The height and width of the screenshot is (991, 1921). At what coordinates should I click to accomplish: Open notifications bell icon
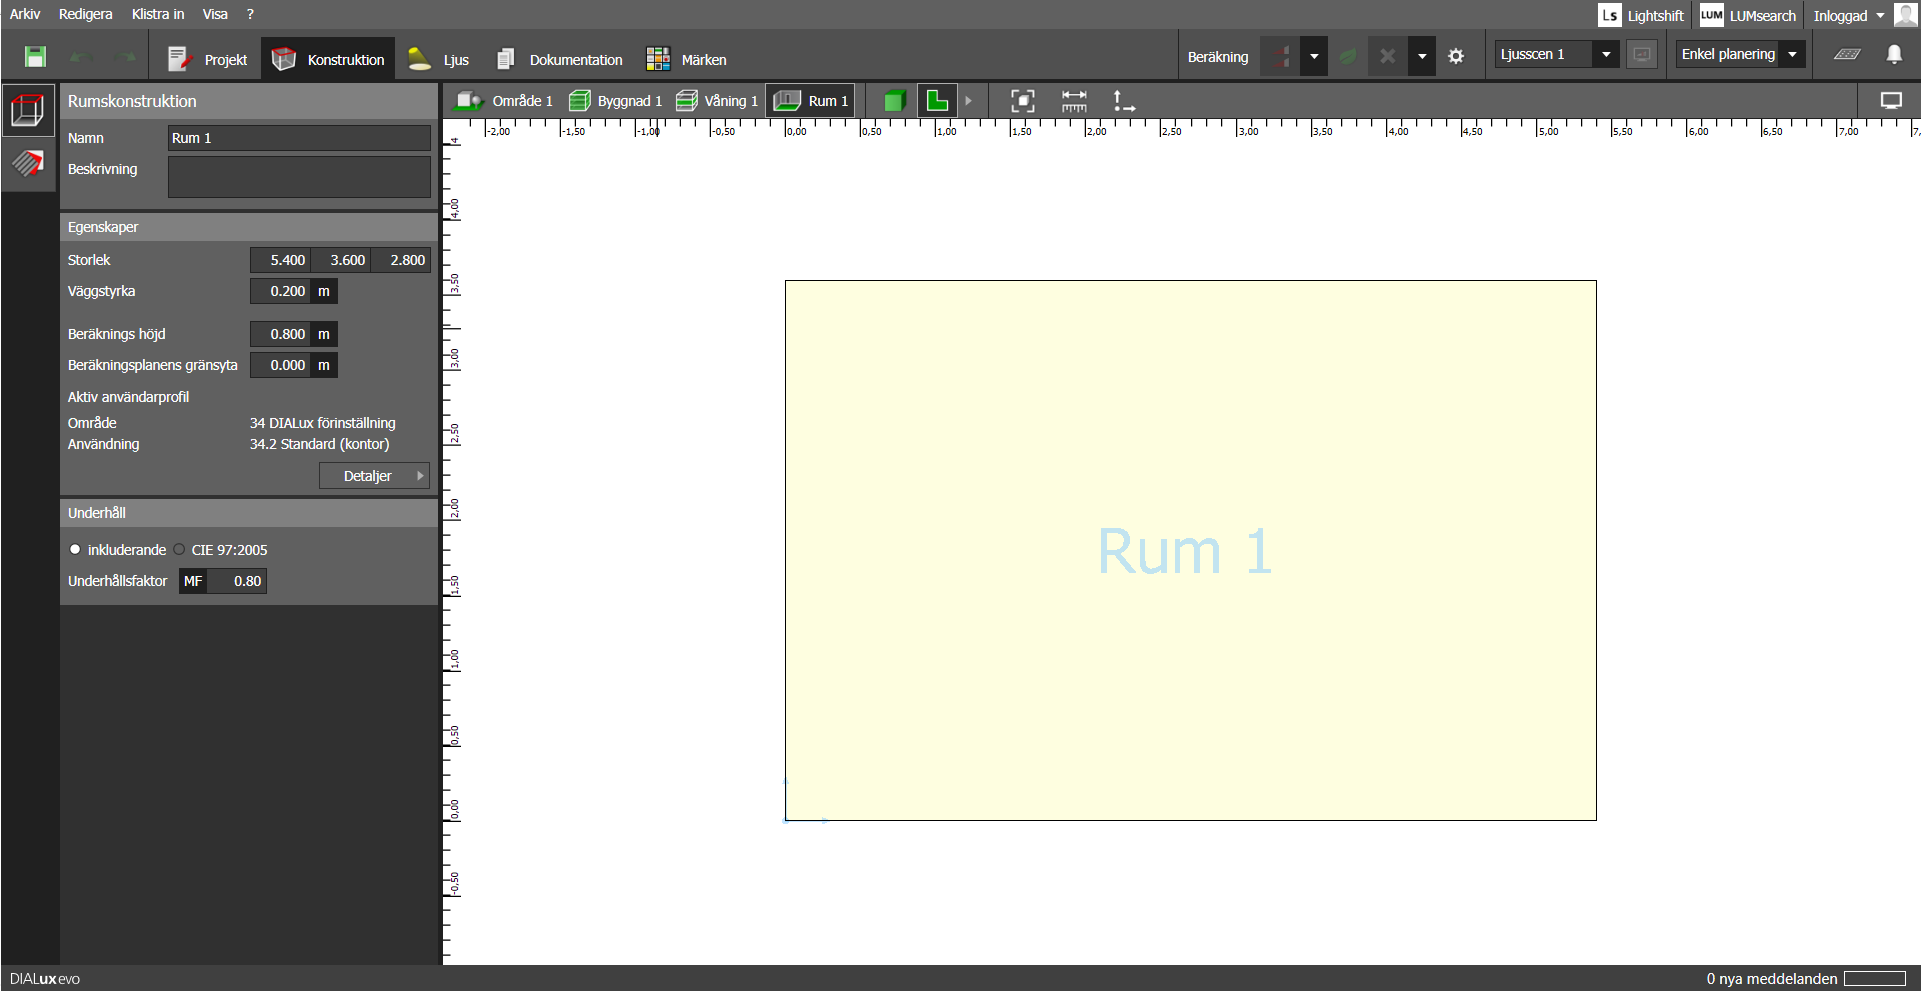pyautogui.click(x=1894, y=54)
